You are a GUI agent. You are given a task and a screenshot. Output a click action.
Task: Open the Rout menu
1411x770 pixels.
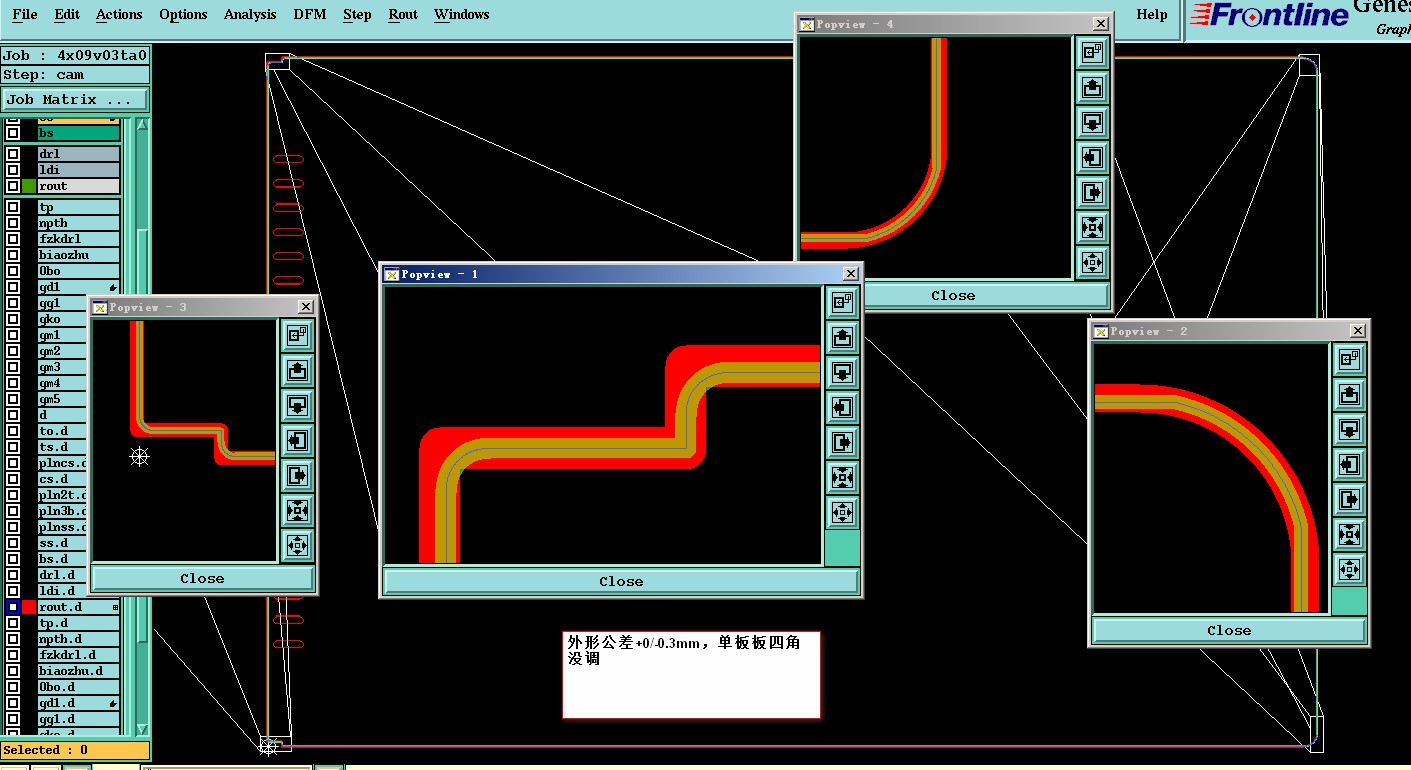403,14
